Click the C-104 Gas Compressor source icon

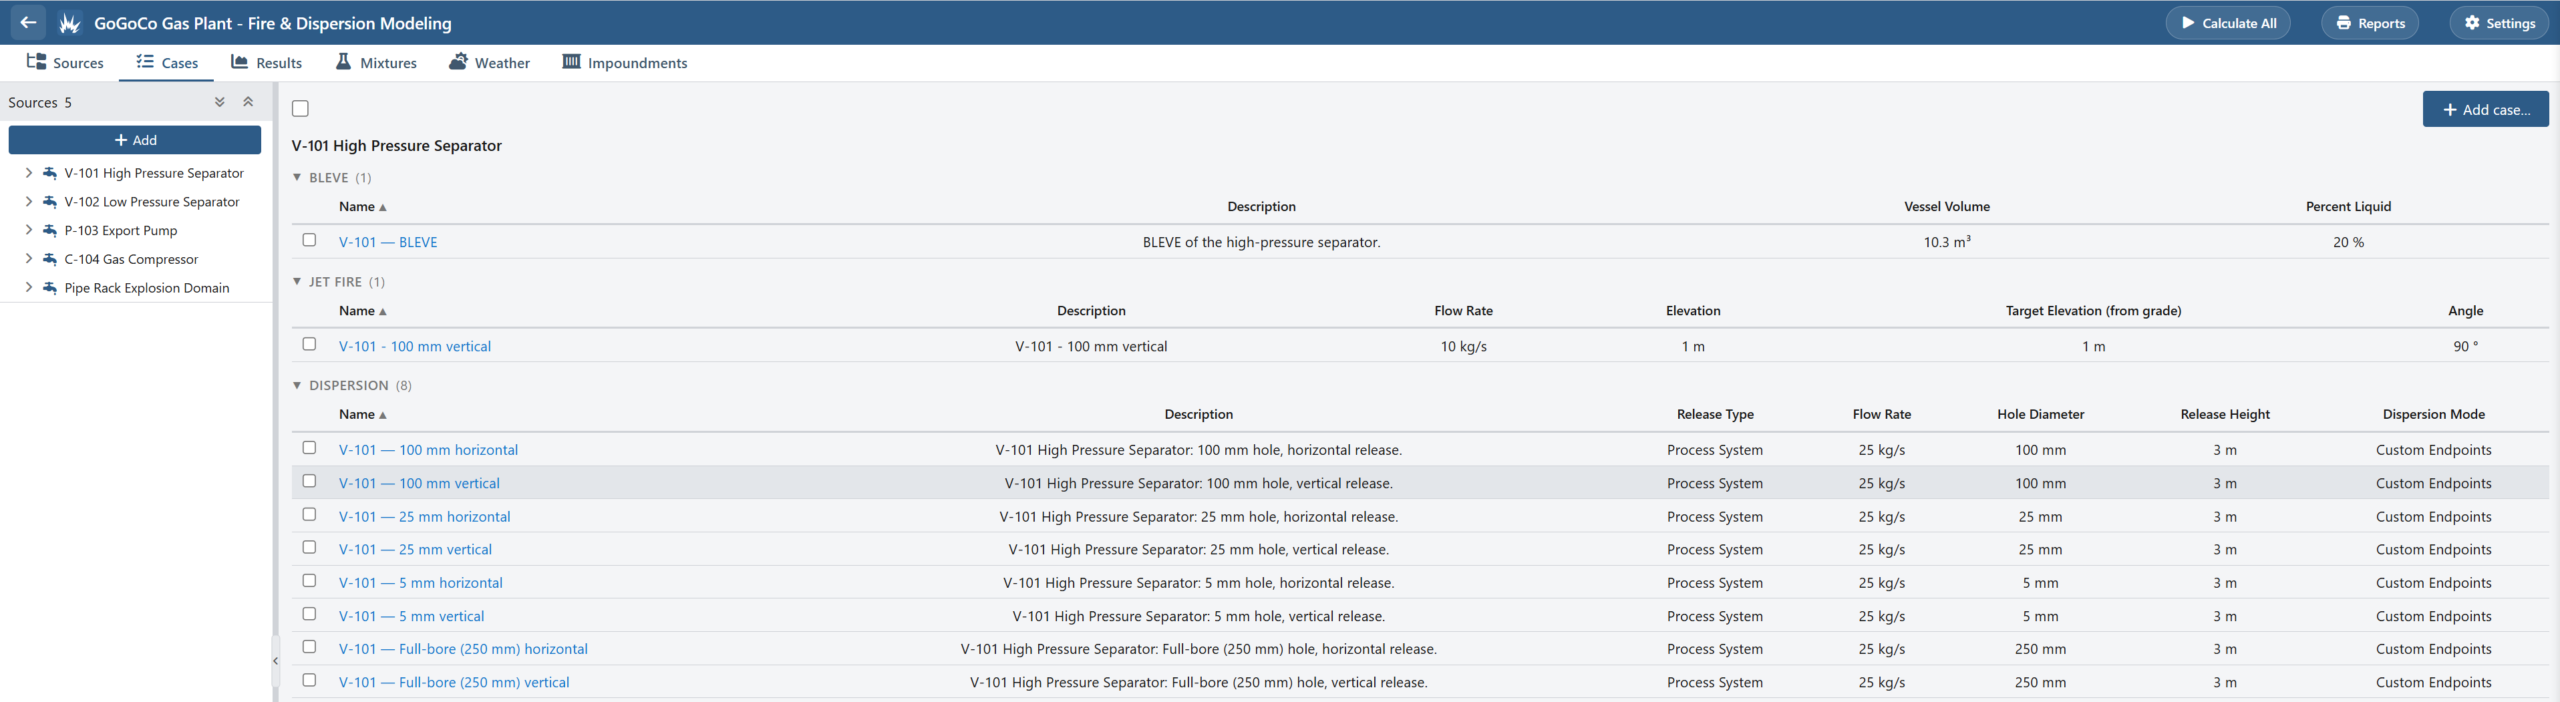(x=50, y=259)
